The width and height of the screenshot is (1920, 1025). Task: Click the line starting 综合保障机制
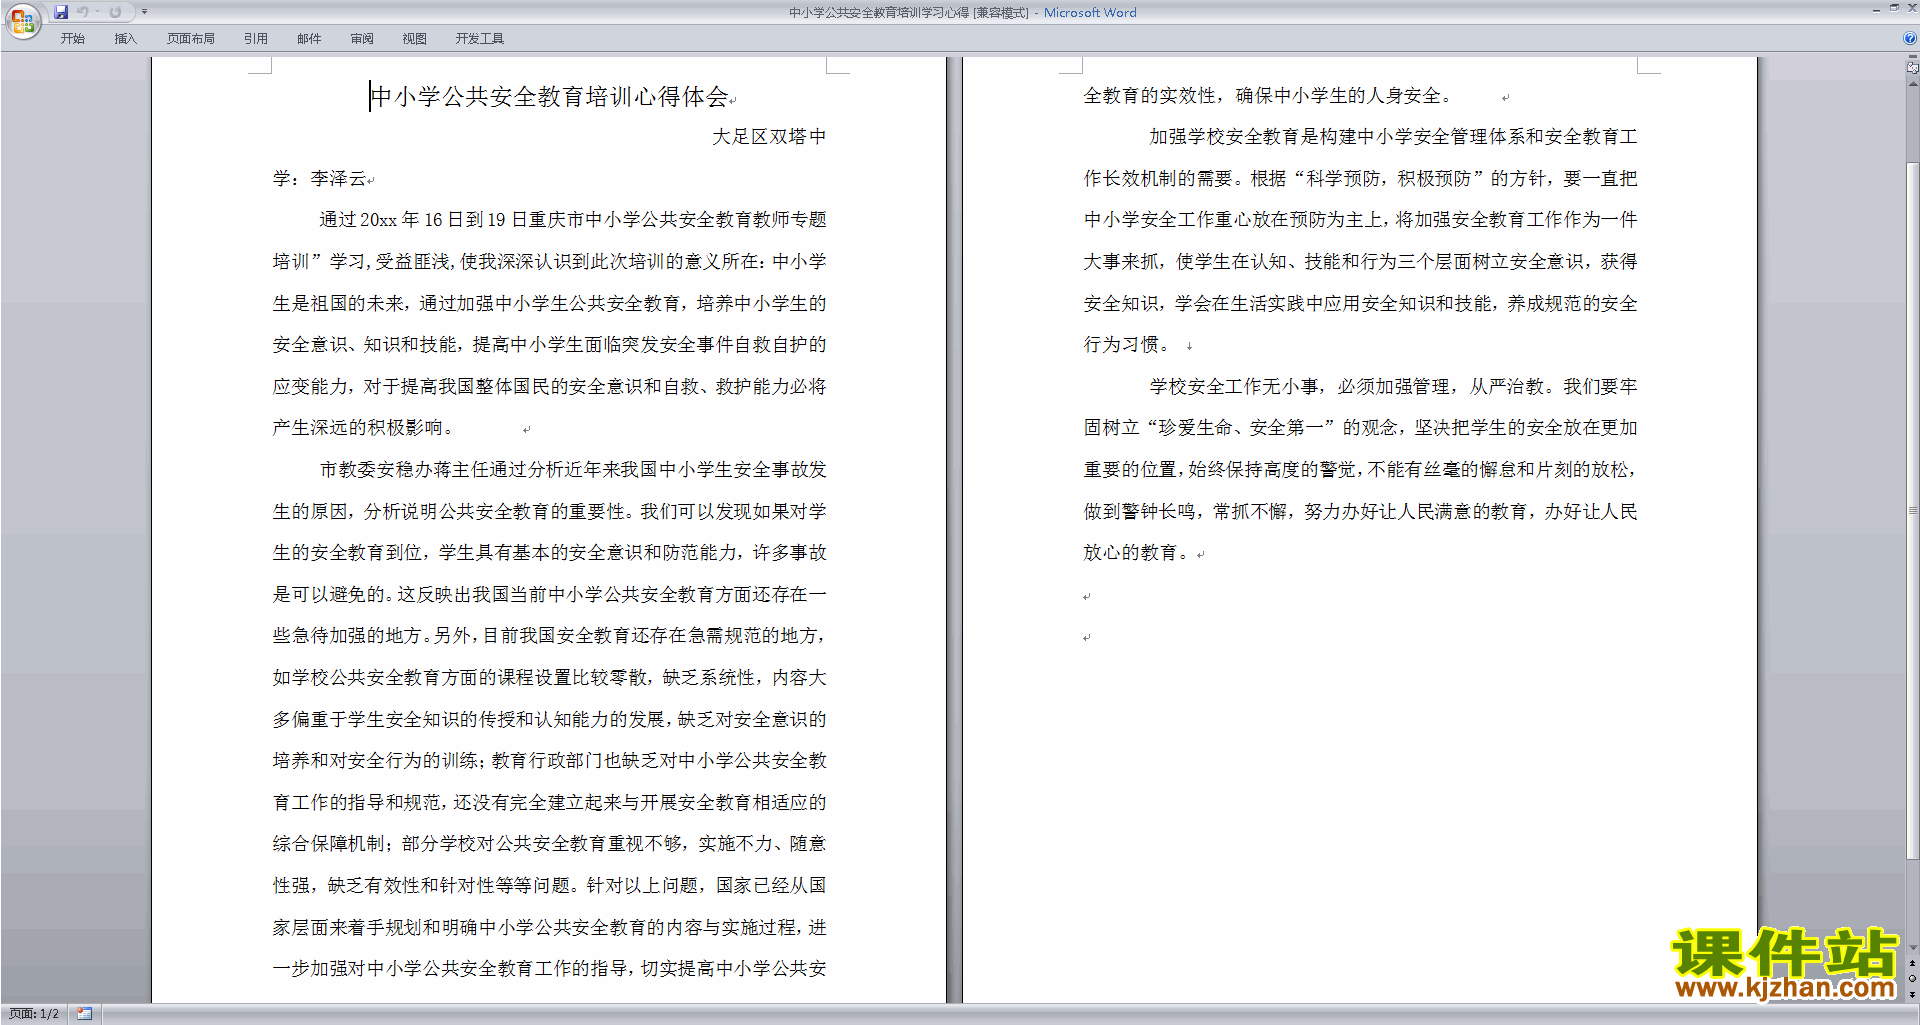click(550, 844)
